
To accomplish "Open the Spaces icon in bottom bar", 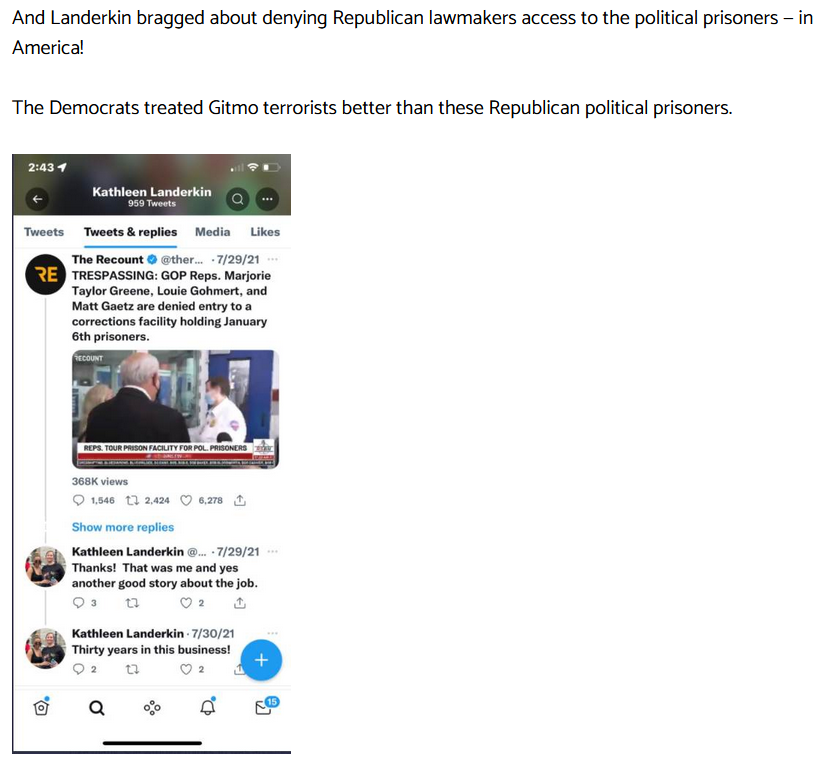I will 152,708.
